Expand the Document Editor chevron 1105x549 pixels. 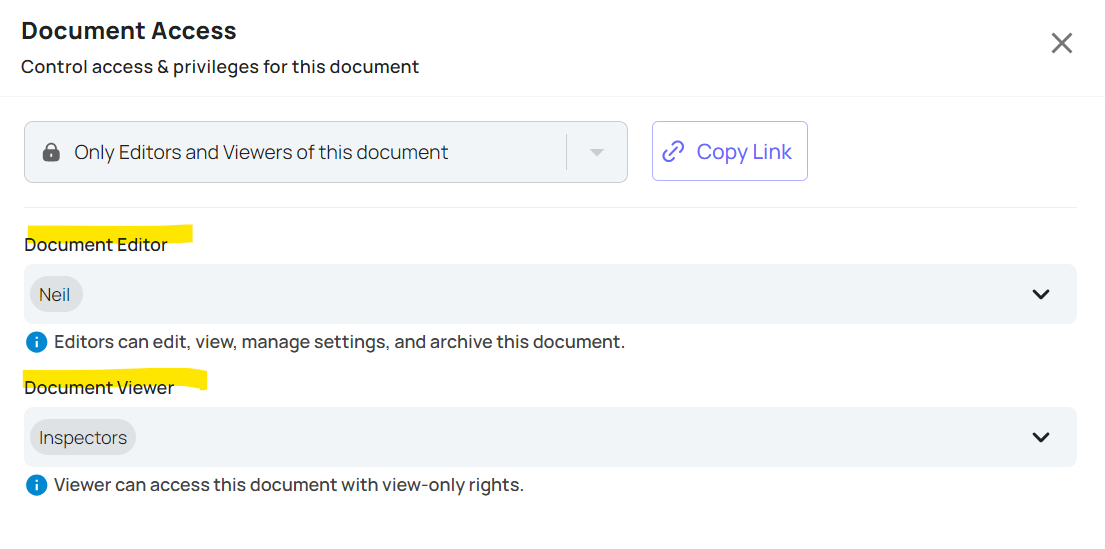[x=1041, y=295]
